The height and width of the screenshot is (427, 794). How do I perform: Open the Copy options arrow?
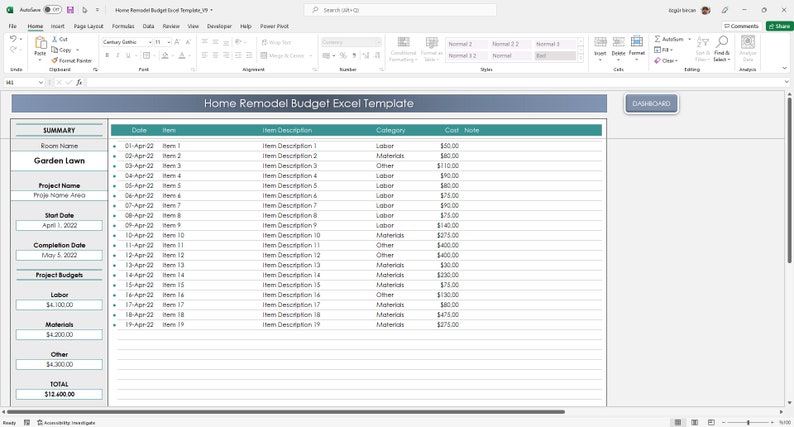[77, 50]
